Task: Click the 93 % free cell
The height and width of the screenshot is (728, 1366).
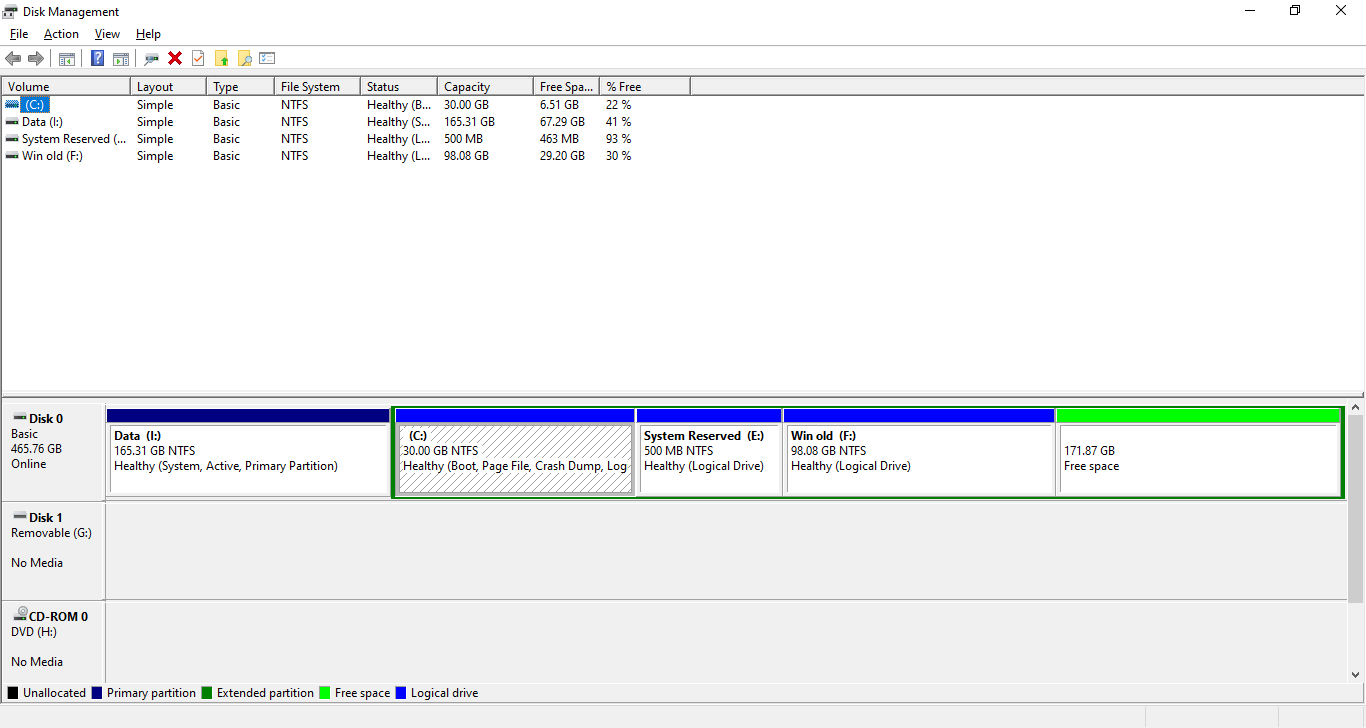Action: point(618,138)
